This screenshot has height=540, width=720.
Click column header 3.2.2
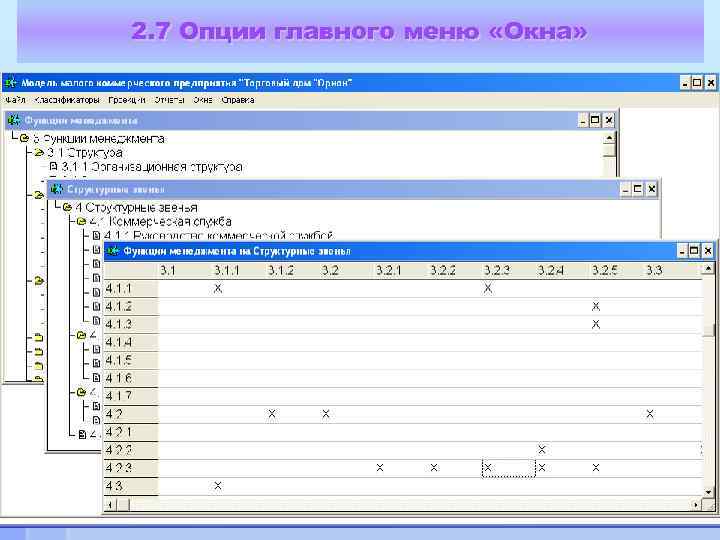coord(443,270)
